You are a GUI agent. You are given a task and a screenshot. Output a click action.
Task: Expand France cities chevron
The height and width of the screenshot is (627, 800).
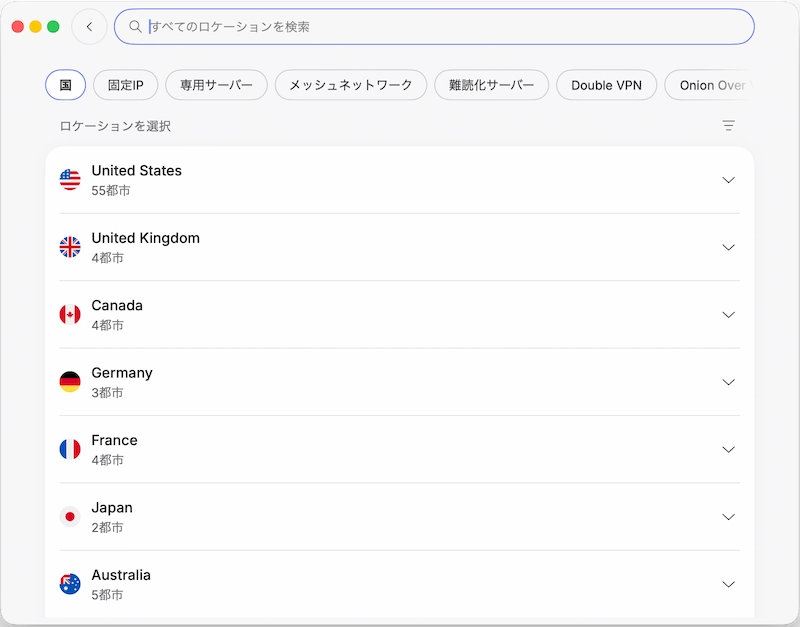[729, 449]
